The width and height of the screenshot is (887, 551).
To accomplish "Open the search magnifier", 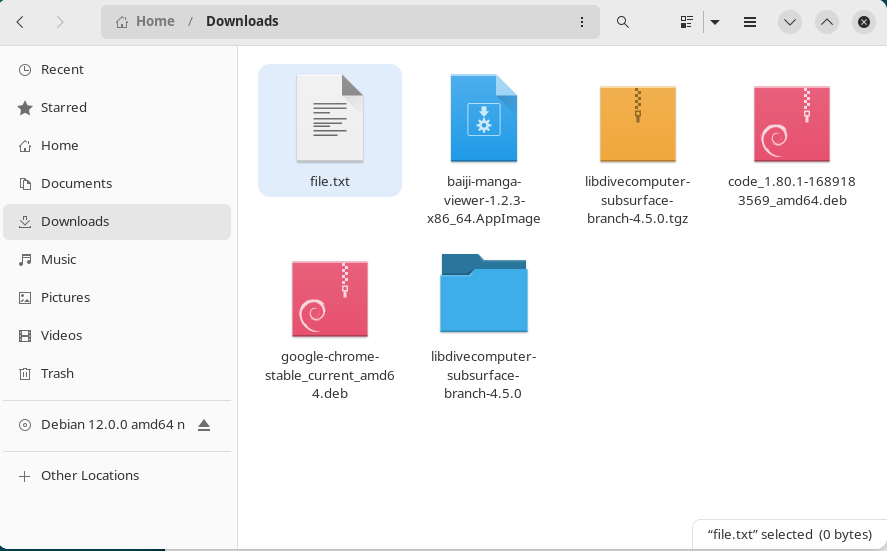I will [x=623, y=22].
